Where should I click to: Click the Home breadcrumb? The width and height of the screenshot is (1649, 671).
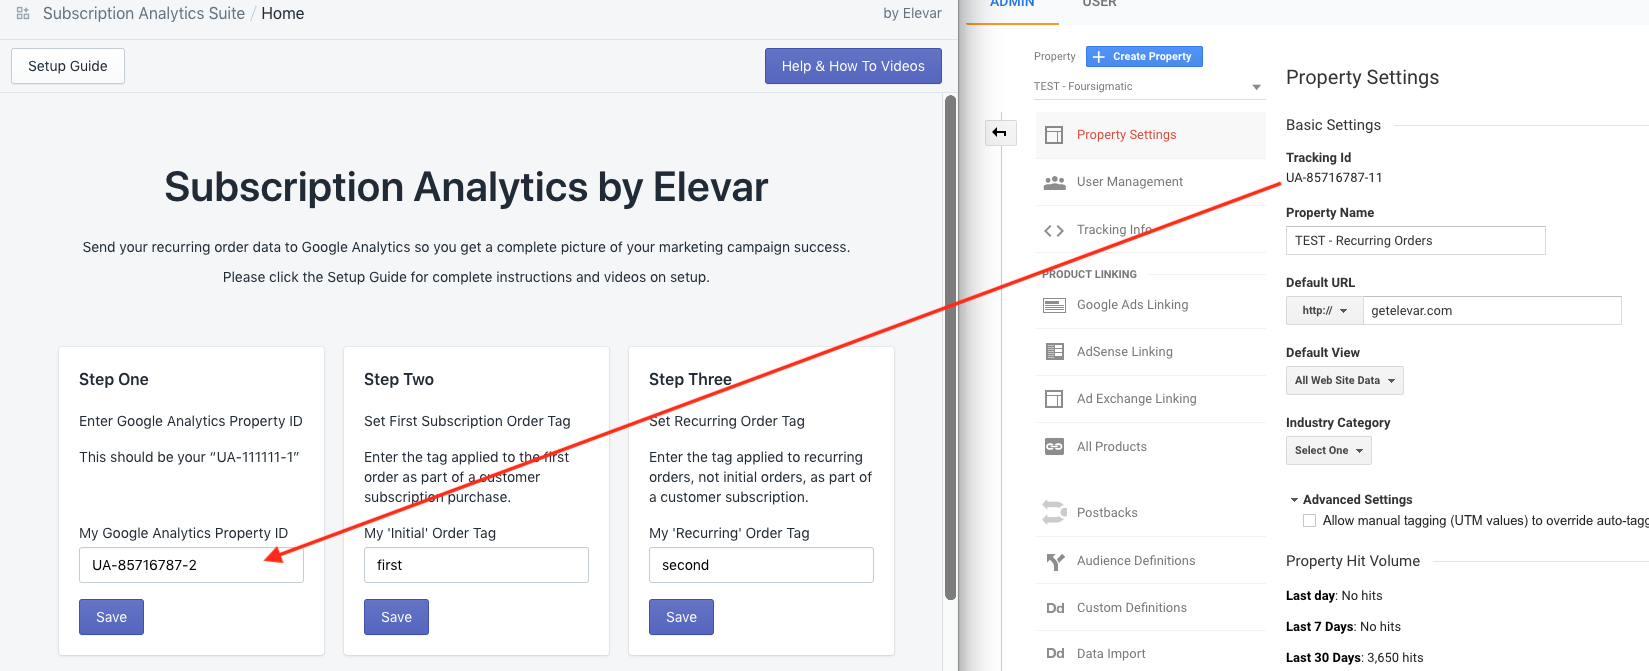(x=283, y=14)
